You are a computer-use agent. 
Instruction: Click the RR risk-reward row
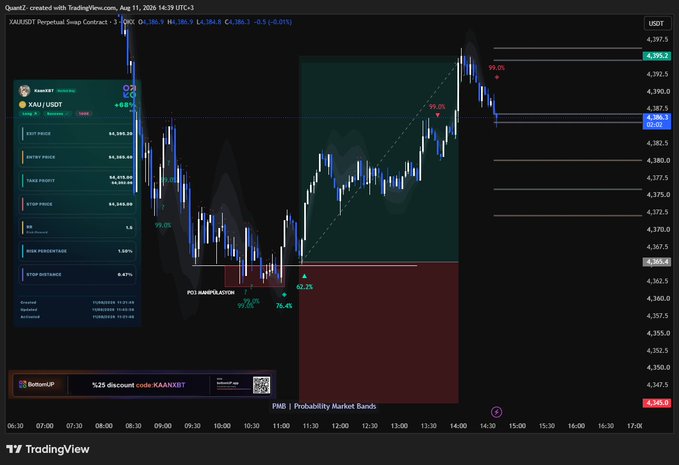(x=77, y=227)
